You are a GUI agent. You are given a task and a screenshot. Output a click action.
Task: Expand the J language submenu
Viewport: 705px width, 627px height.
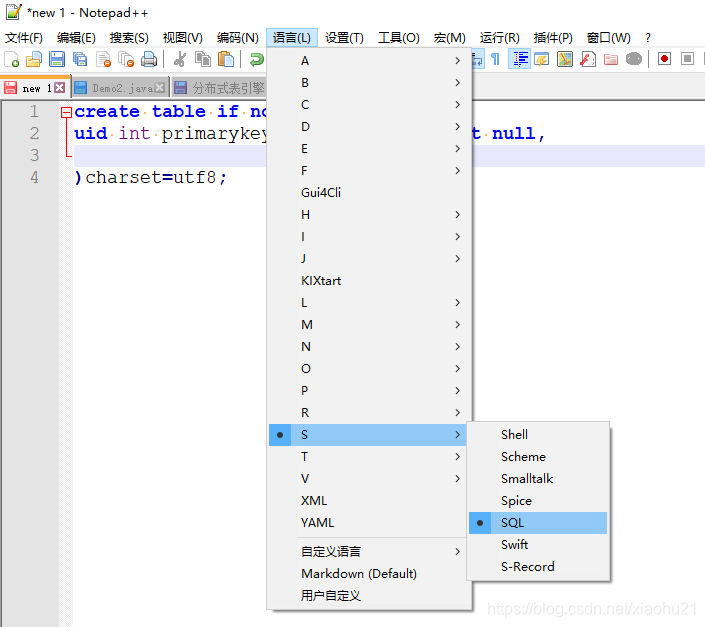point(369,259)
